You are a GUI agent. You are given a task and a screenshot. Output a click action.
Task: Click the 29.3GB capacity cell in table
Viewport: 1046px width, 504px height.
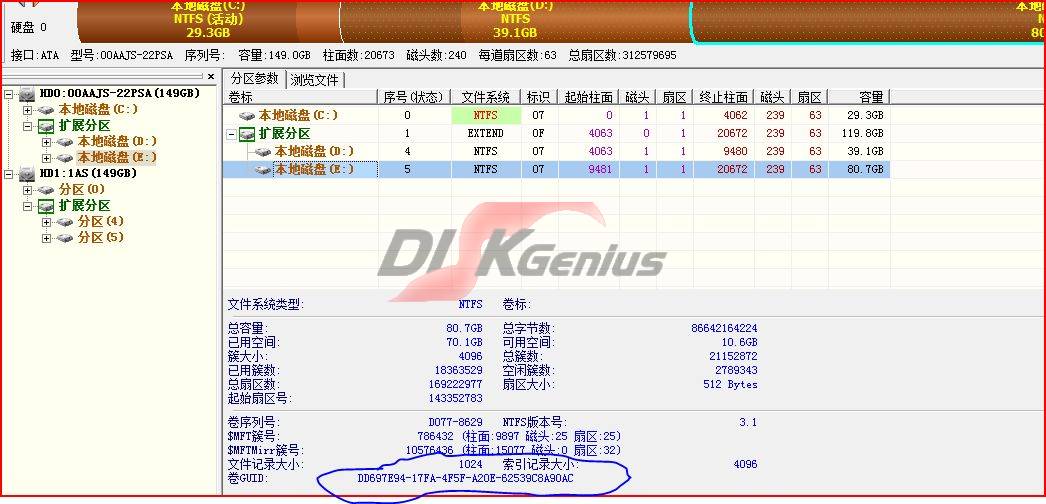tap(867, 115)
